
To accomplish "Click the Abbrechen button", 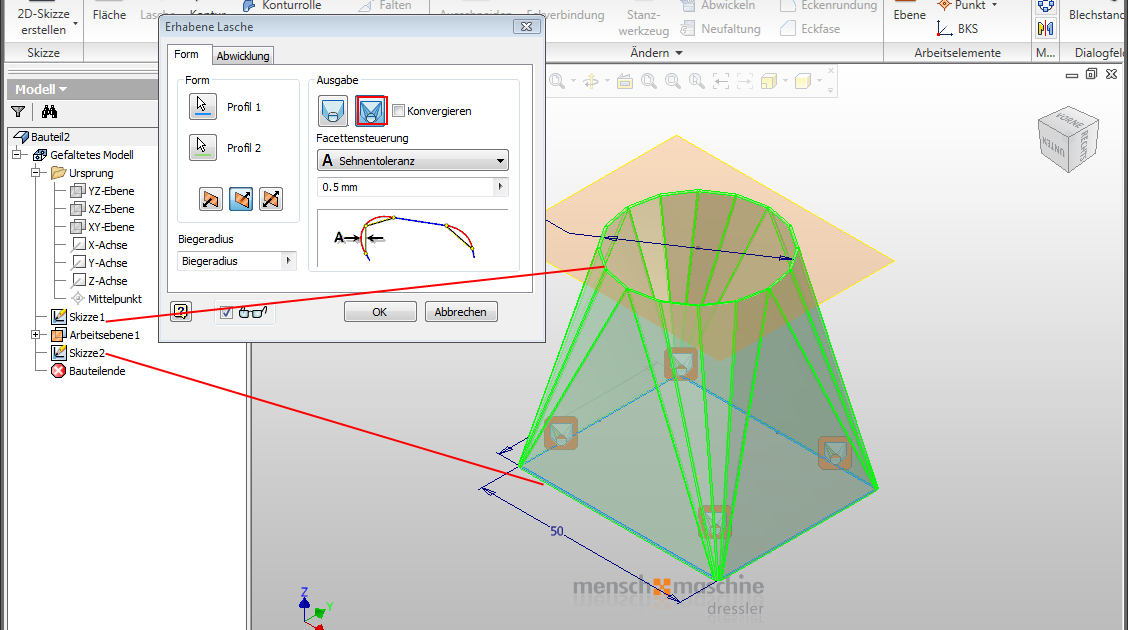I will [x=461, y=312].
